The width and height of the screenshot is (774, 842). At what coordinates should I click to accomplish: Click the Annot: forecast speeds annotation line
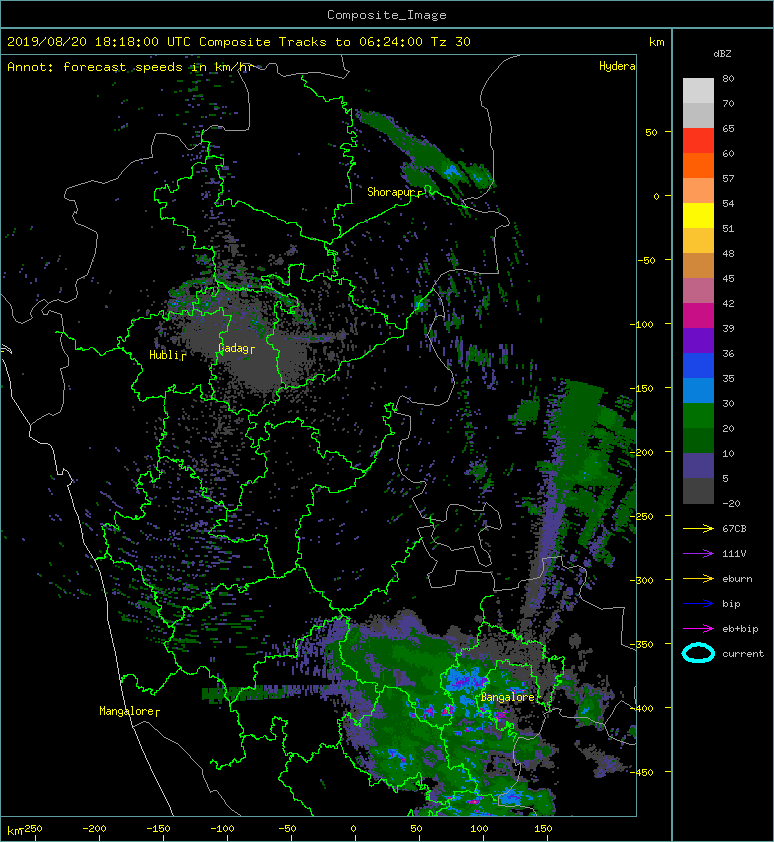coord(130,67)
